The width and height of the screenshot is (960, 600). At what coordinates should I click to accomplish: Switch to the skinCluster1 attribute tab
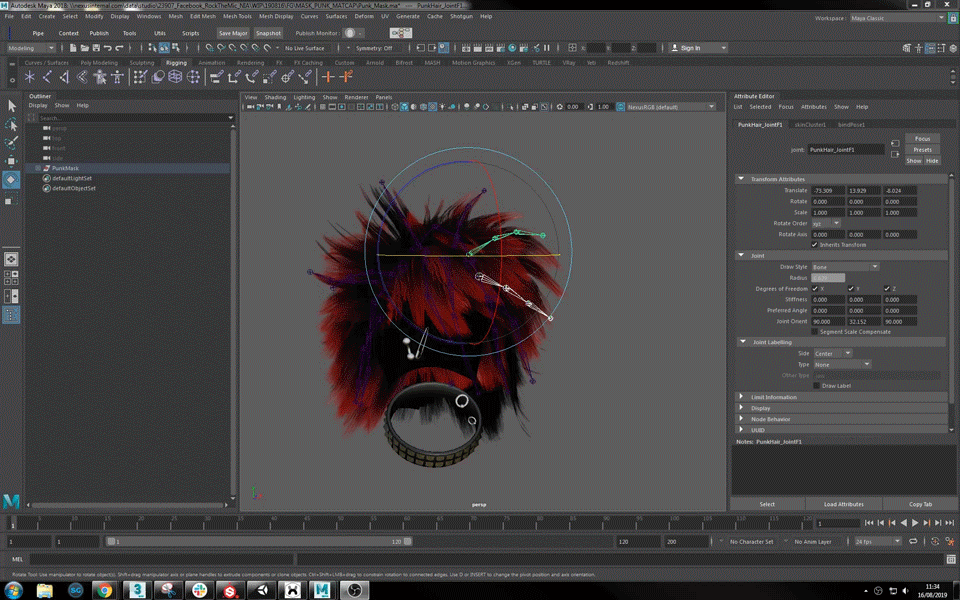[x=810, y=124]
